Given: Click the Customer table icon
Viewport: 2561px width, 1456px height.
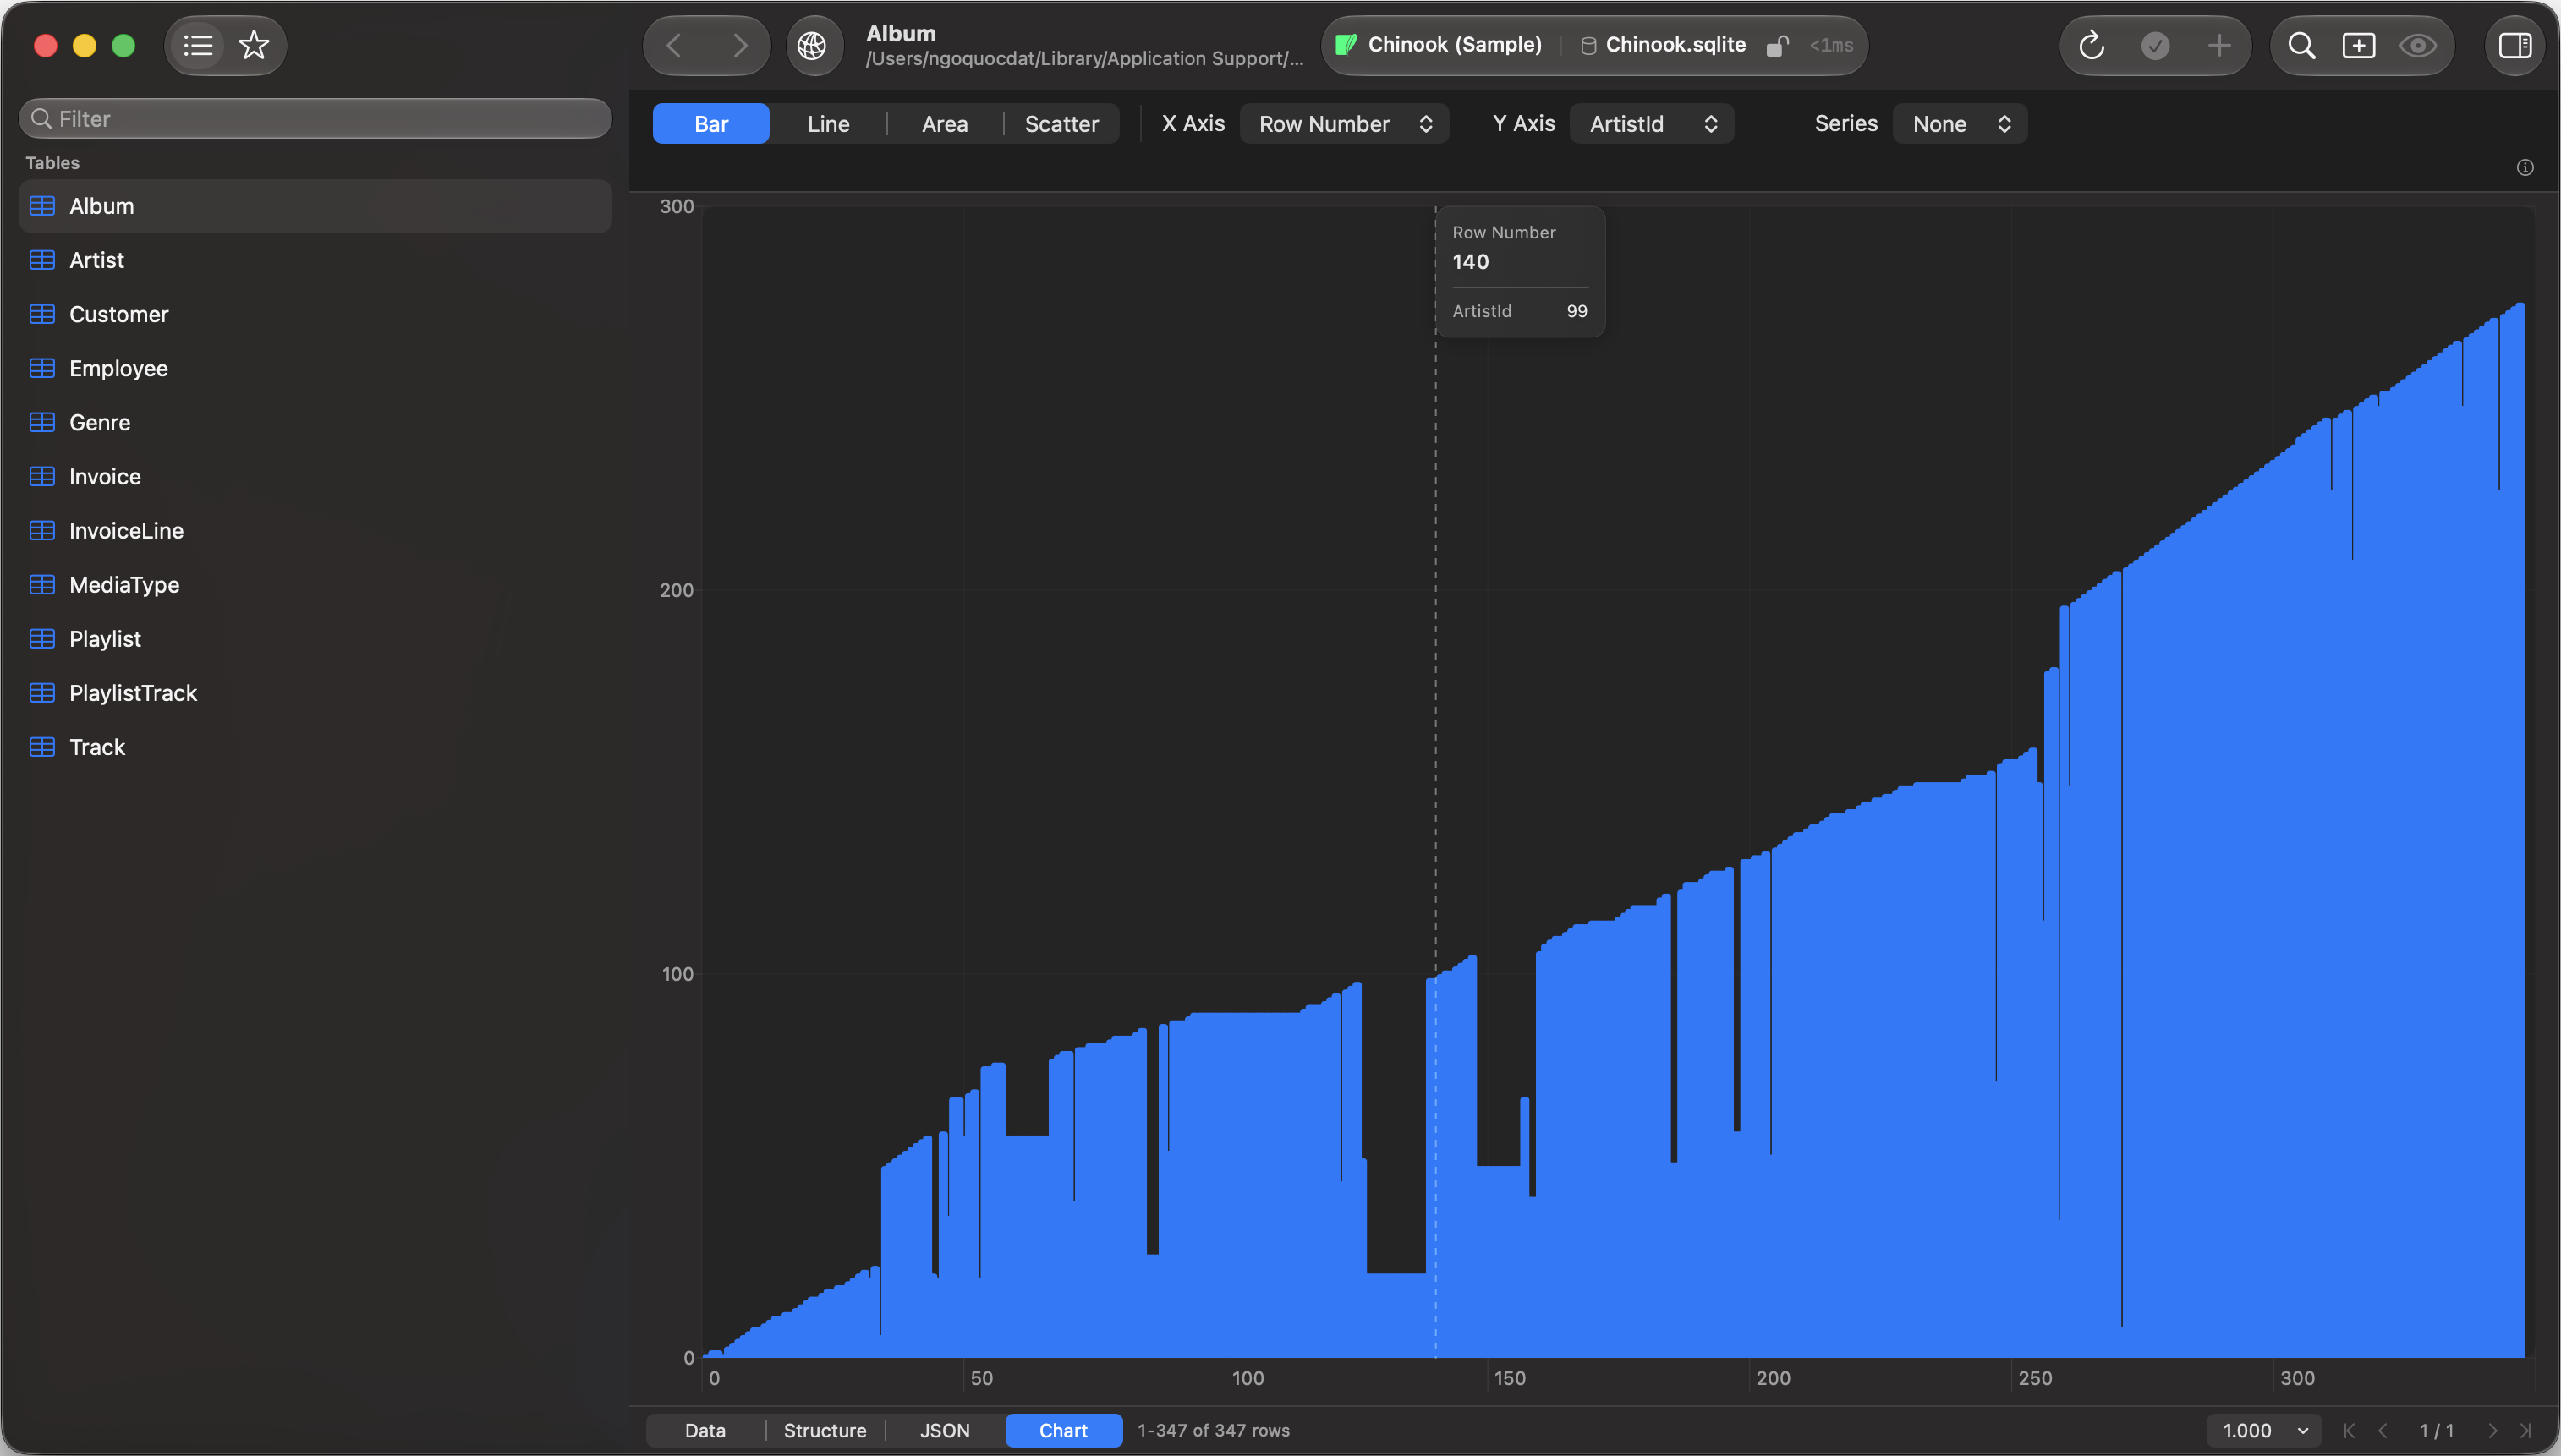Looking at the screenshot, I should click(x=42, y=314).
